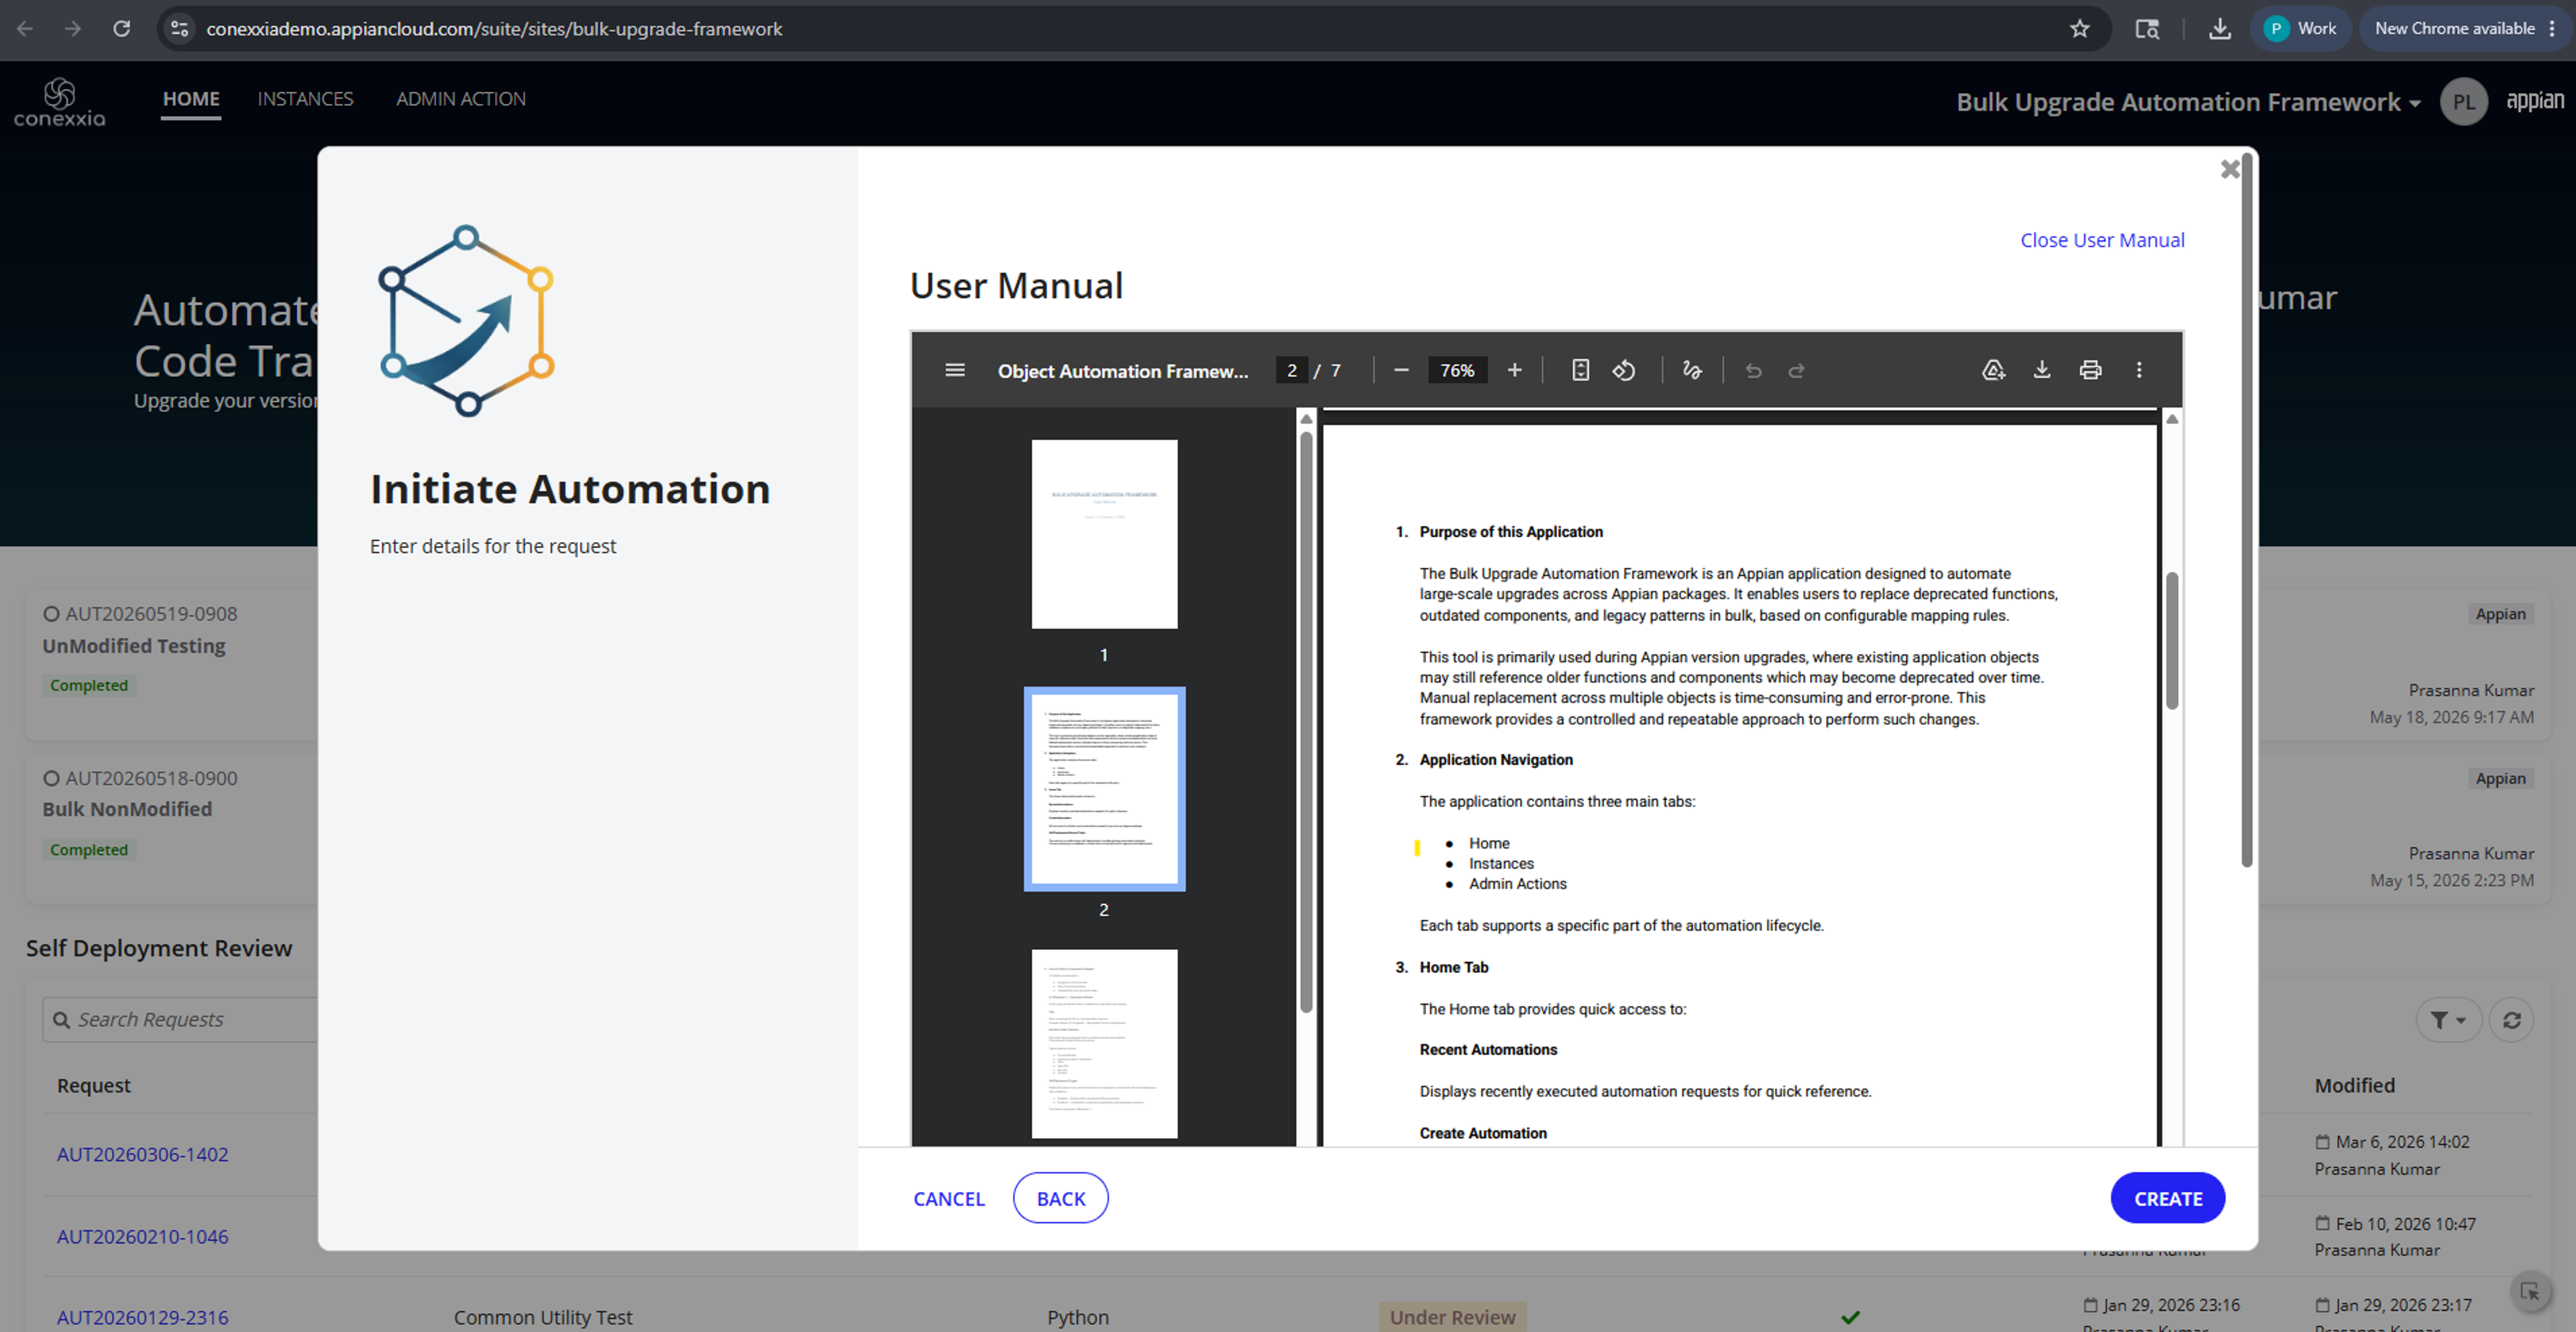Open PDF viewer more actions menu
The width and height of the screenshot is (2576, 1332).
coord(2139,370)
